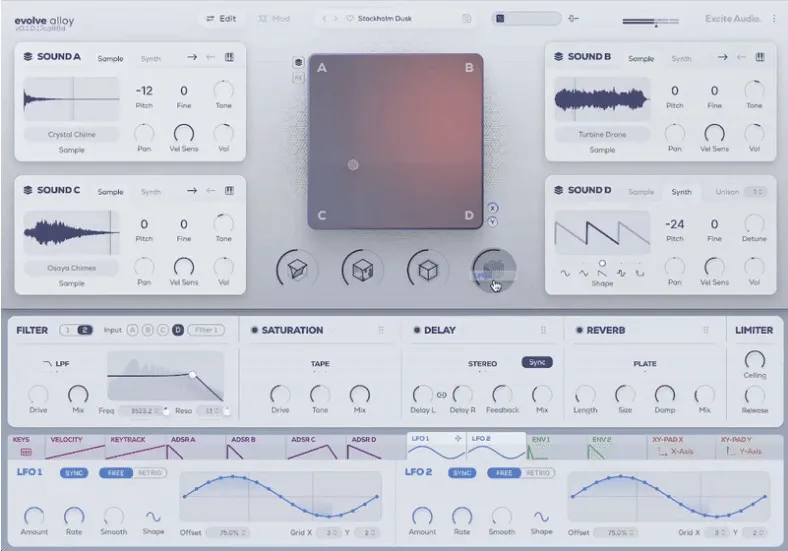788x551 pixels.
Task: Click the Y axis assign icon
Action: (492, 222)
